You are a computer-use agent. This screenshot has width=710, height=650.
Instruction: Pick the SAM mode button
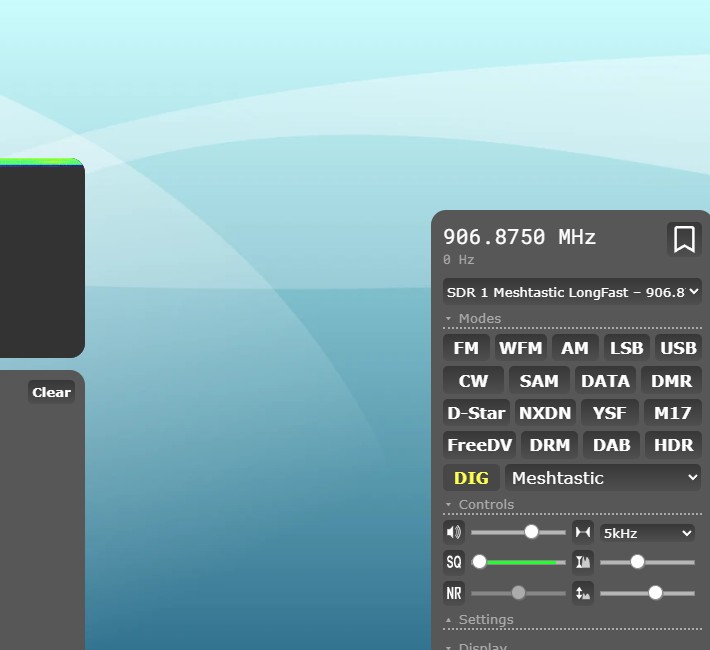pos(539,380)
